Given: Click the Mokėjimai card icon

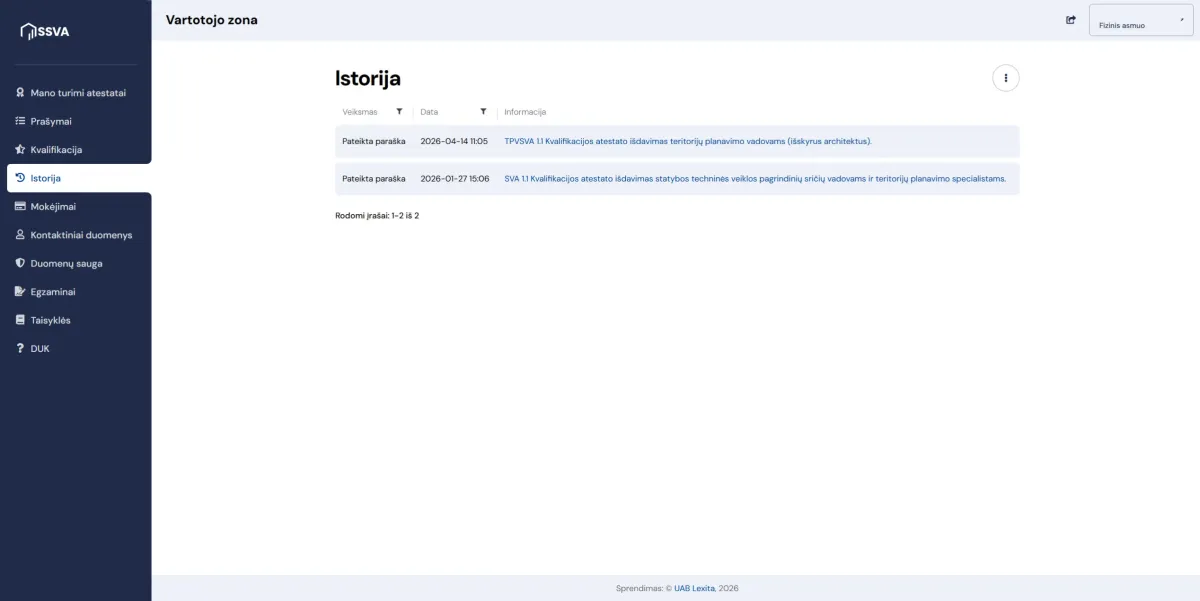Looking at the screenshot, I should coord(20,206).
